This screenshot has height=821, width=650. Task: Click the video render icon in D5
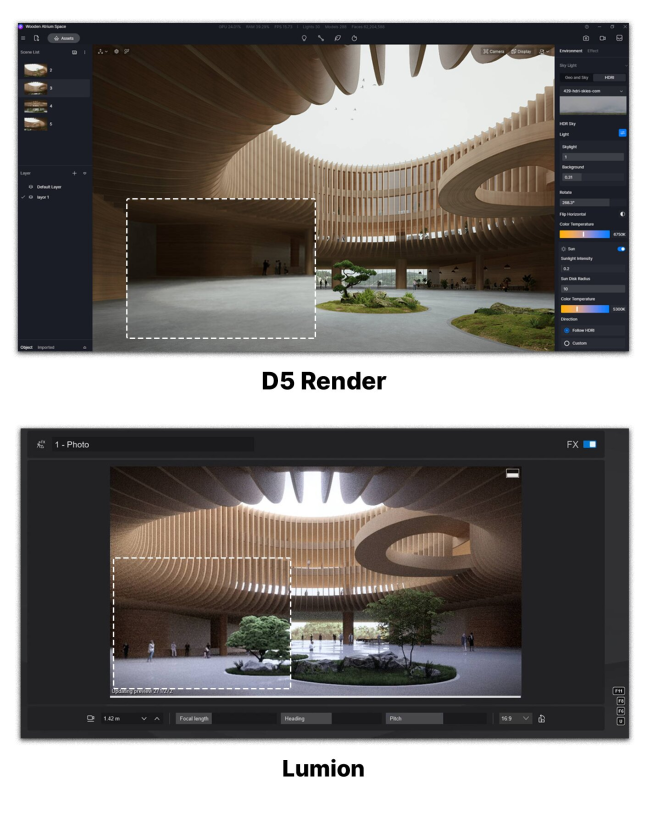click(x=602, y=38)
